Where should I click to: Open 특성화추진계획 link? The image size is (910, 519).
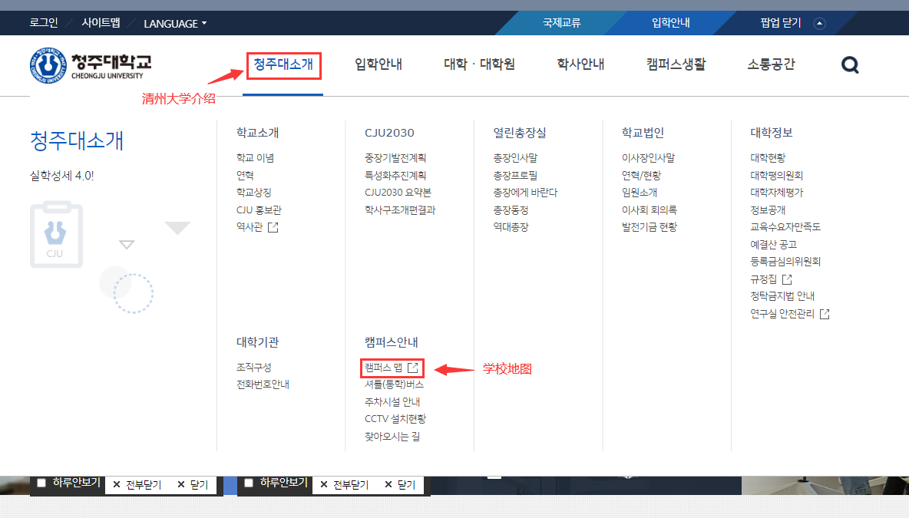[395, 175]
